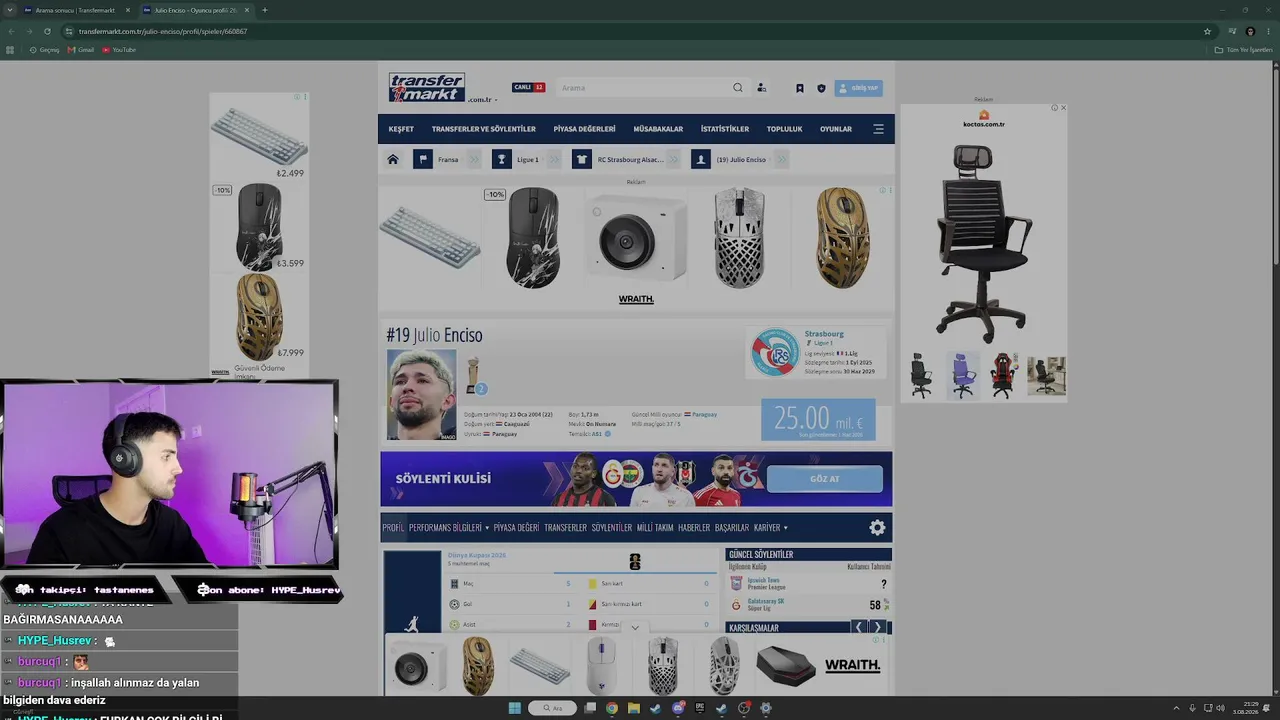
Task: Open the Müsabakalar menu
Action: pyautogui.click(x=658, y=129)
